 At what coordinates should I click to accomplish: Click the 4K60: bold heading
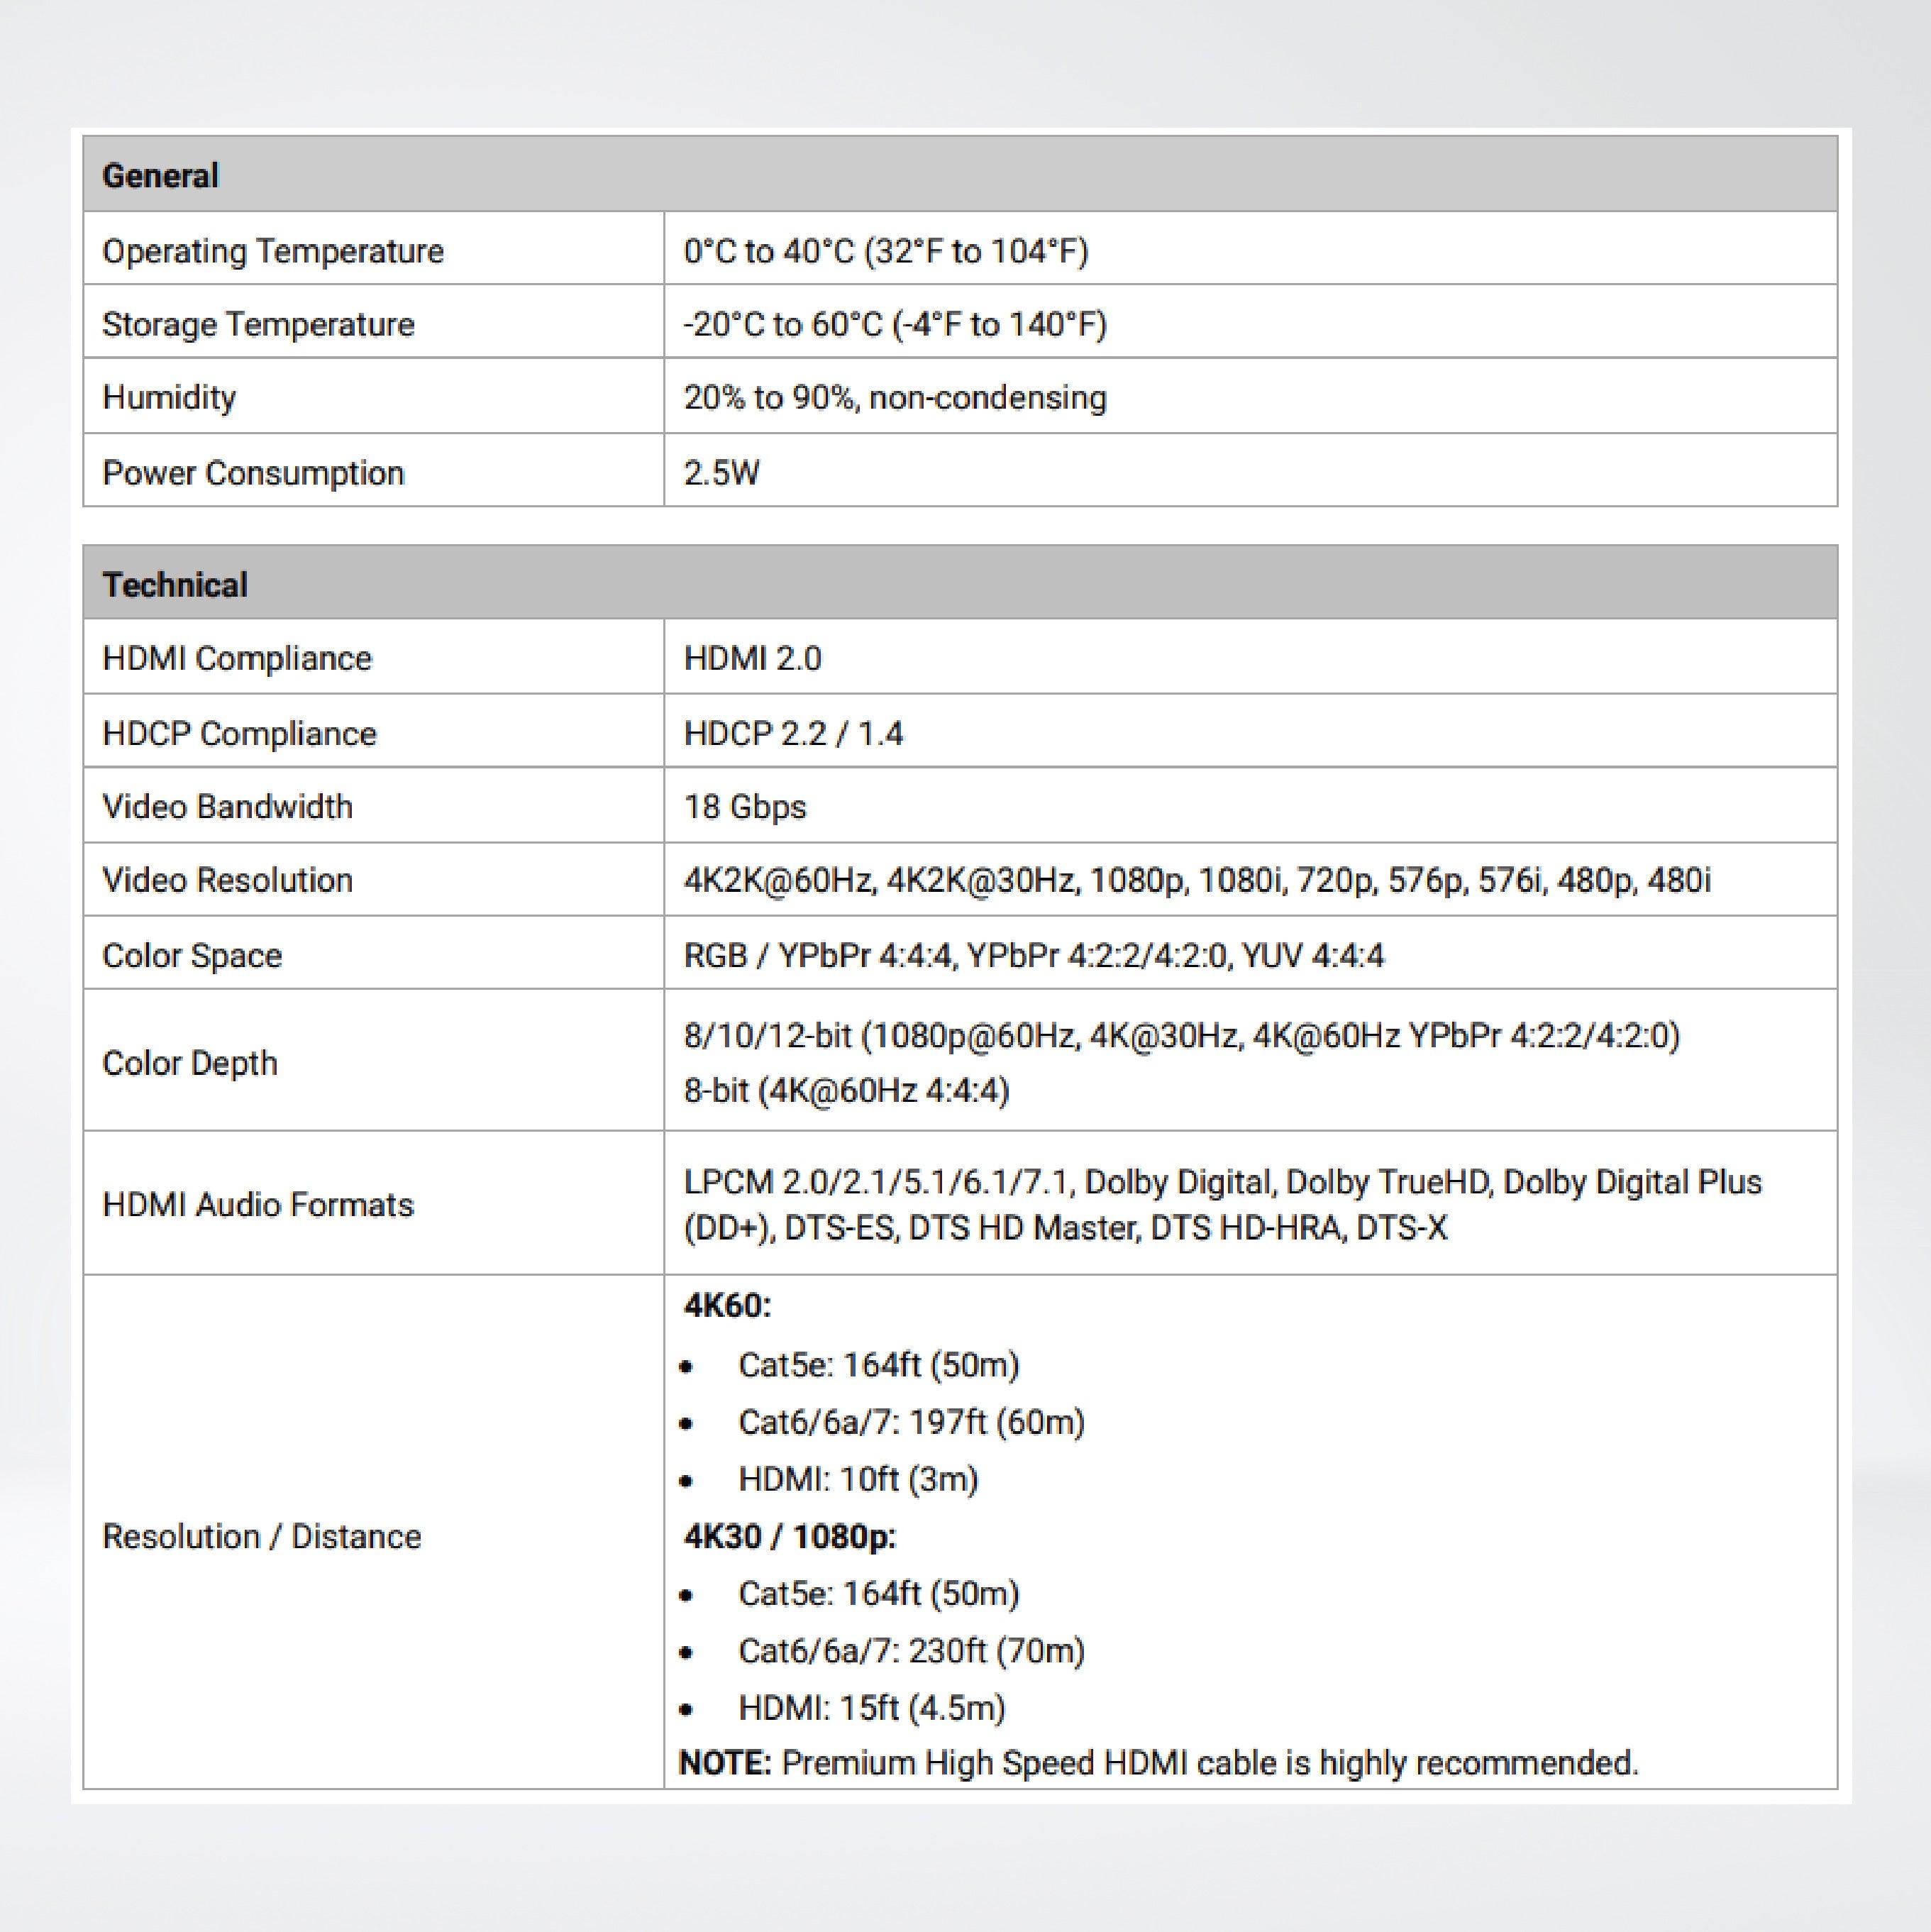pos(727,1306)
